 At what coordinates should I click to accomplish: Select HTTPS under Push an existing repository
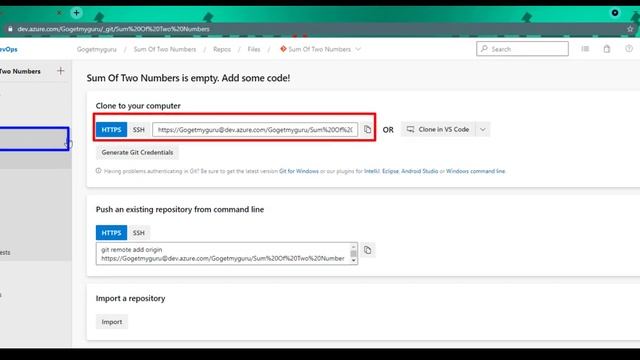click(111, 233)
